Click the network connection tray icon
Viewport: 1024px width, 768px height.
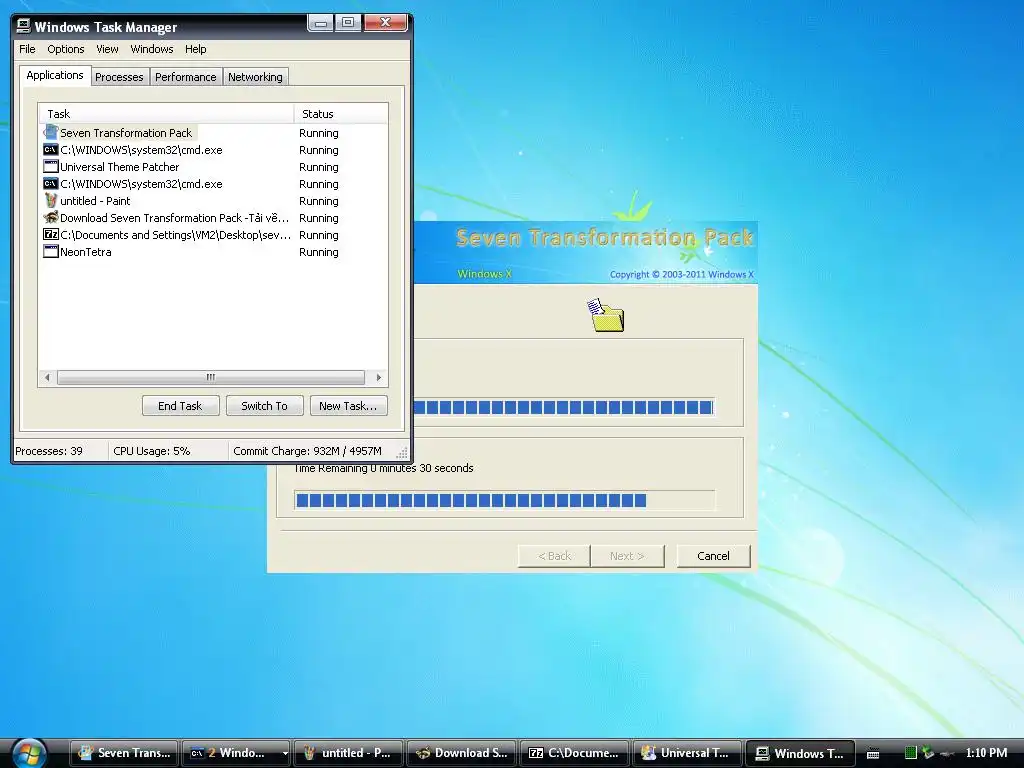click(x=929, y=753)
